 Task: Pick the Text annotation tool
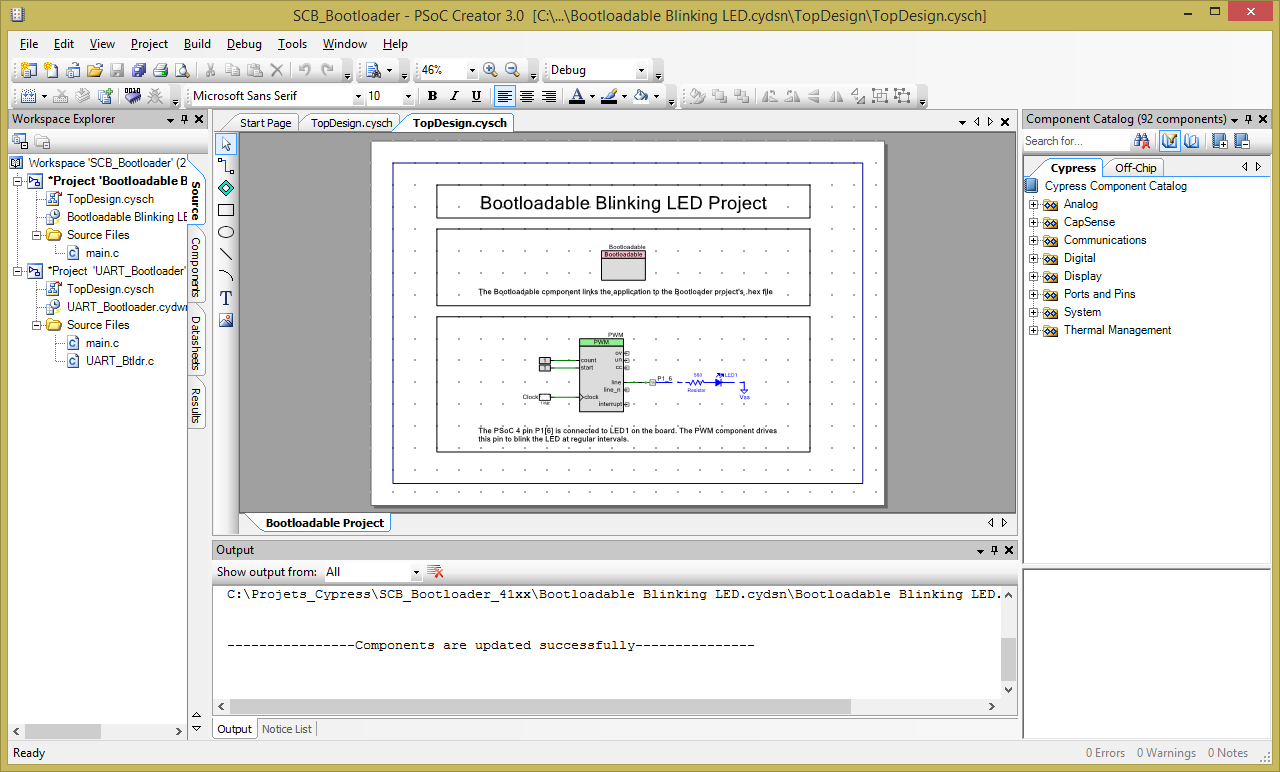click(x=226, y=298)
